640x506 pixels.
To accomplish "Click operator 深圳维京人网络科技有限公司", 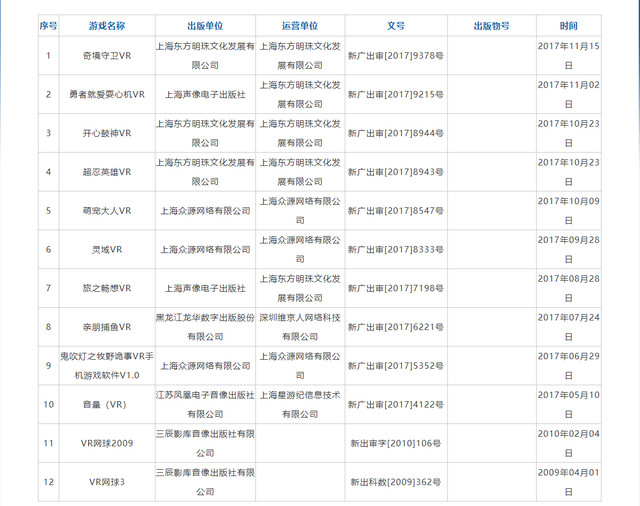I will point(300,327).
